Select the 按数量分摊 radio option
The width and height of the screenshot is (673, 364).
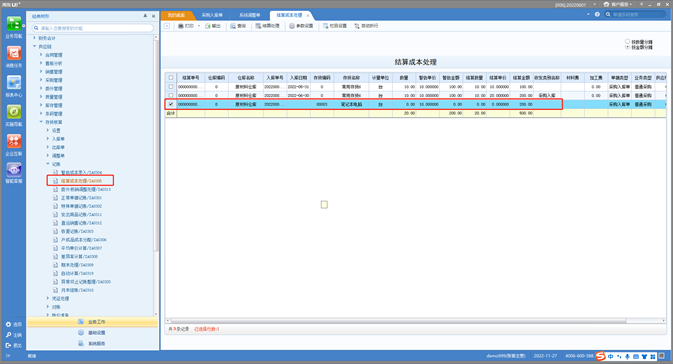tap(627, 42)
